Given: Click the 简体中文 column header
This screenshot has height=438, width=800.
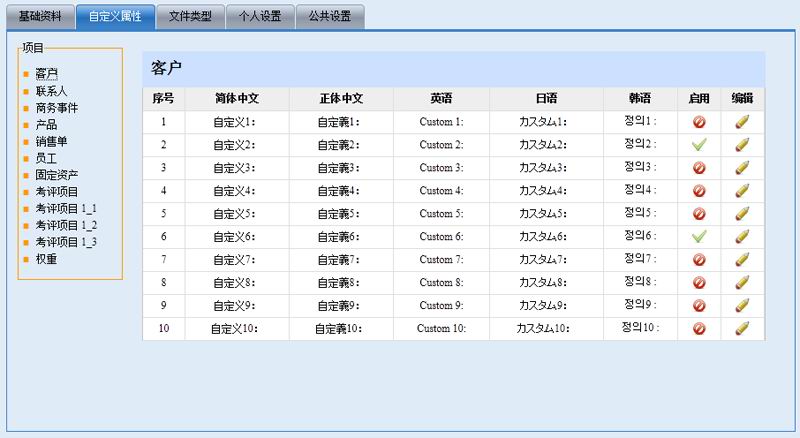Looking at the screenshot, I should tap(237, 99).
